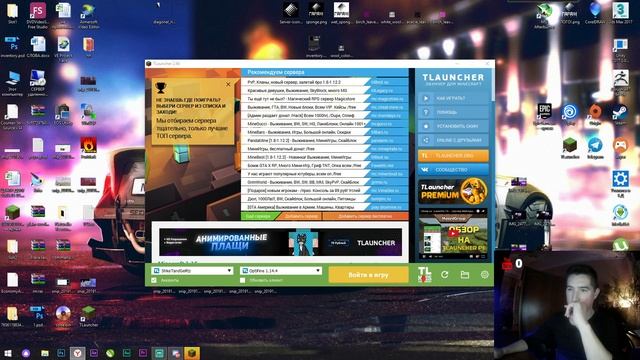Open the VK 'Сообщество' button
This screenshot has height=360, width=640.
click(453, 169)
